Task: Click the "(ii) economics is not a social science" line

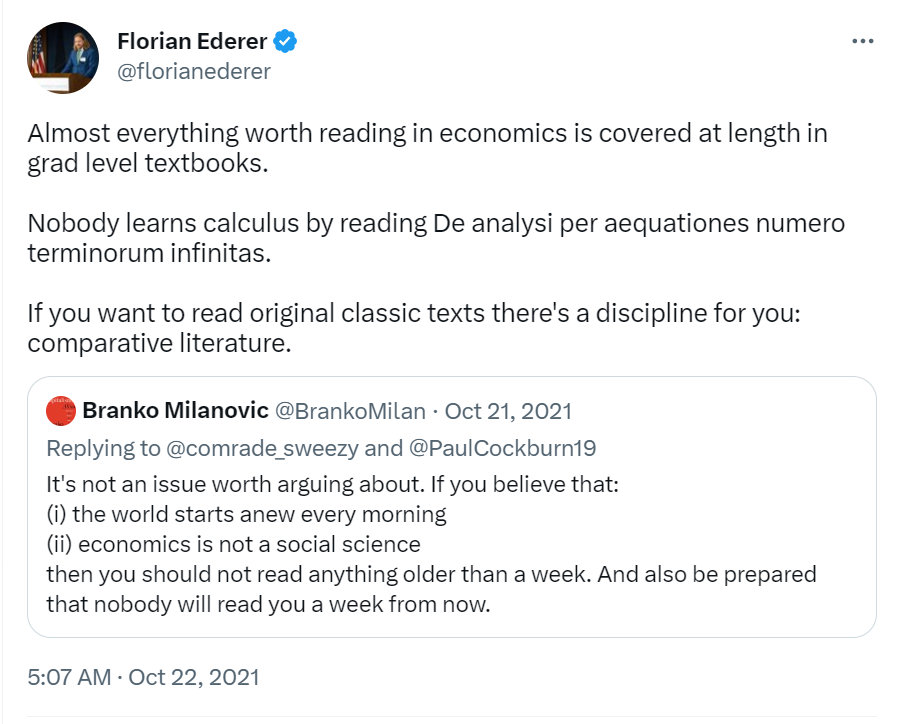Action: (x=233, y=545)
